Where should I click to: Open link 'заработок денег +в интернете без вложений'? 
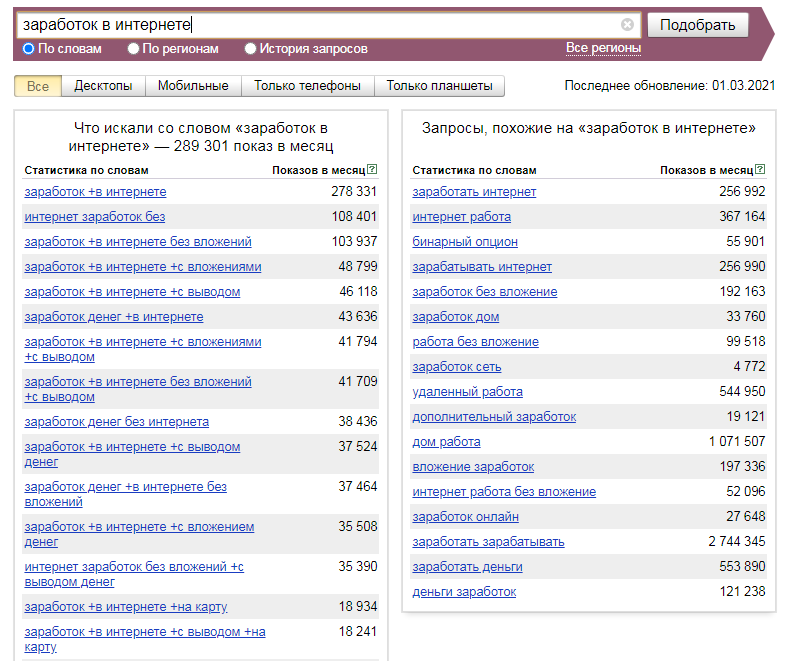tap(126, 494)
